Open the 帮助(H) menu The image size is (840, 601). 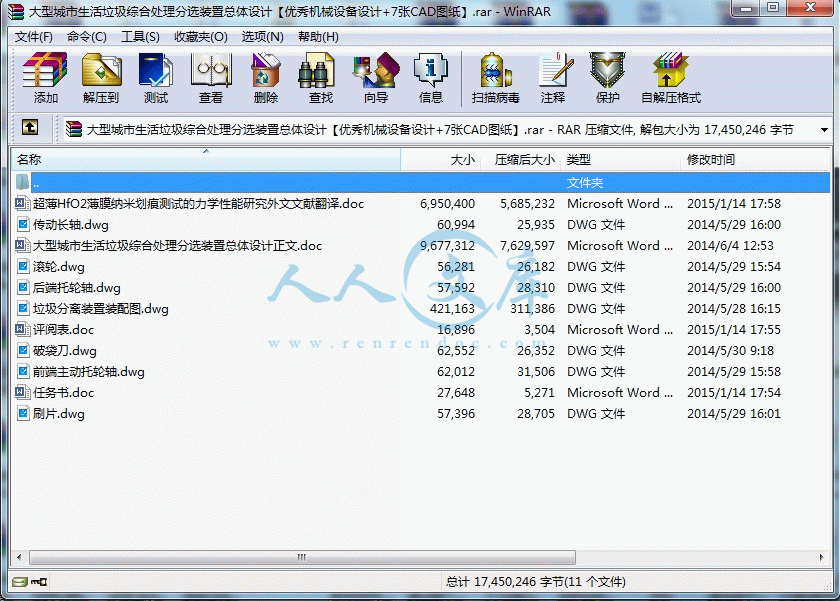[x=318, y=36]
